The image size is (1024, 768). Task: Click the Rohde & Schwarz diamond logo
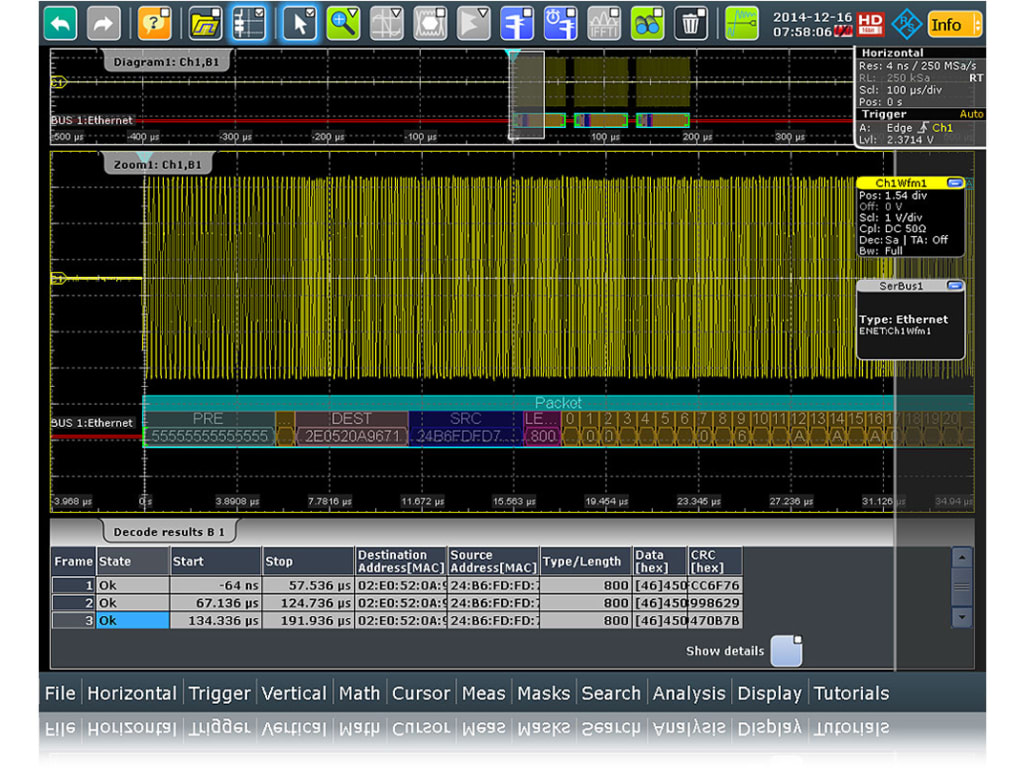point(907,24)
